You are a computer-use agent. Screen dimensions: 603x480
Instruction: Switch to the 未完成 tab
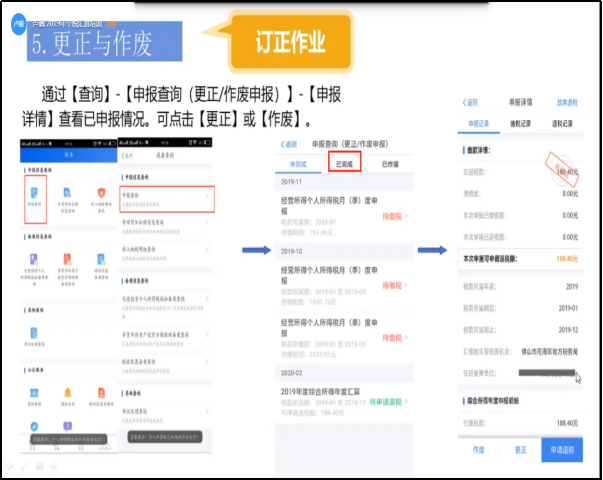pyautogui.click(x=298, y=164)
